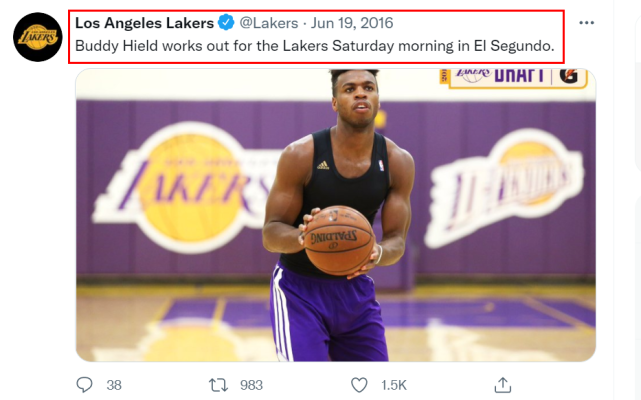Viewport: 641px width, 400px height.
Task: Click the purple shorts of the player
Action: tap(327, 313)
